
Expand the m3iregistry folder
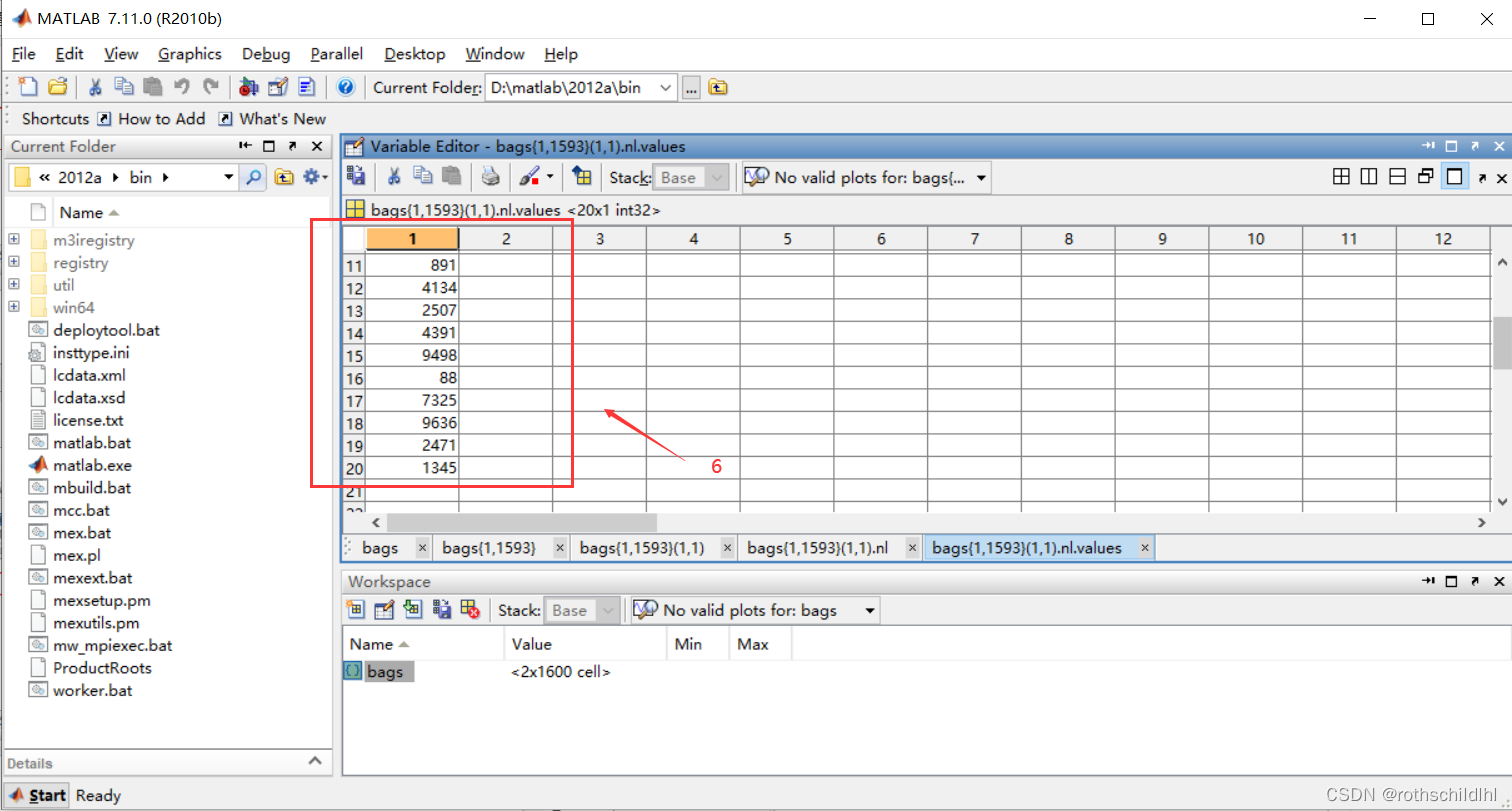point(14,240)
